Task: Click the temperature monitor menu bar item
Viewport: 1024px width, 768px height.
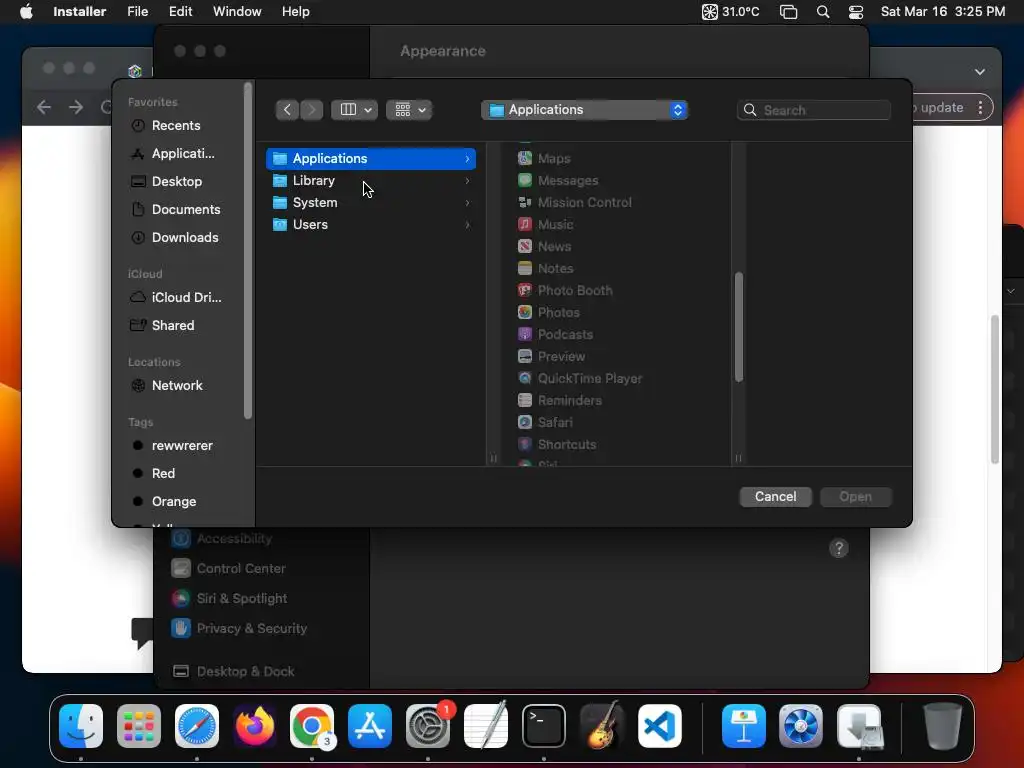Action: 731,12
